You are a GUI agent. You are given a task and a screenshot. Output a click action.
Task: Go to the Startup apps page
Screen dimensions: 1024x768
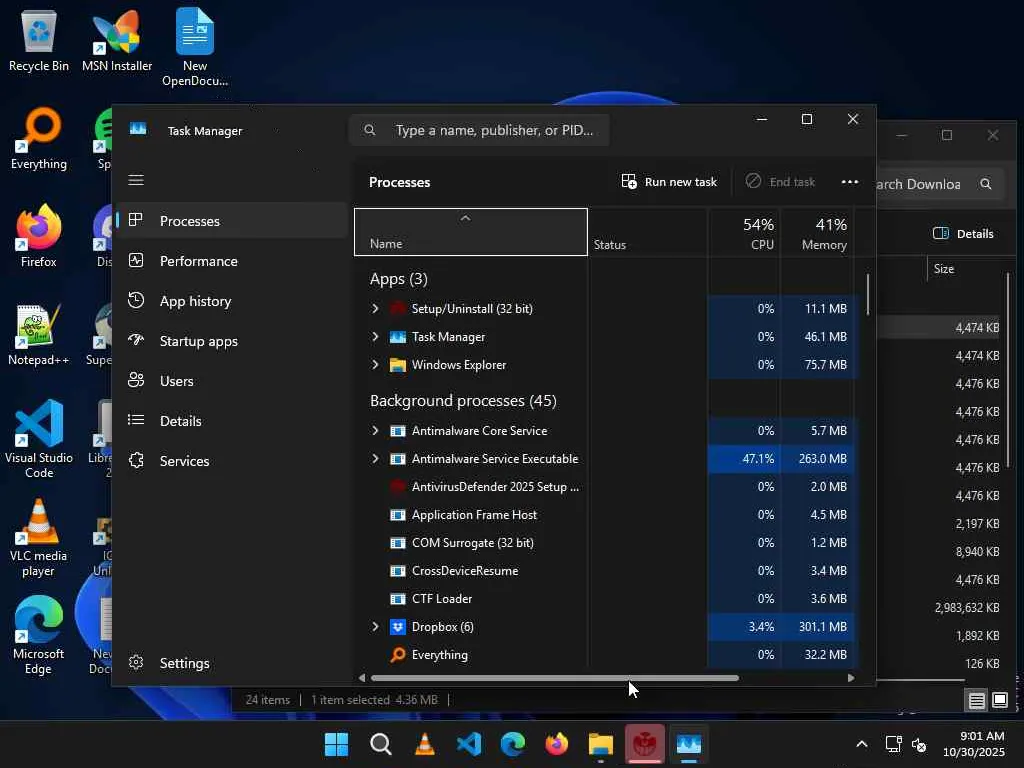pyautogui.click(x=232, y=341)
